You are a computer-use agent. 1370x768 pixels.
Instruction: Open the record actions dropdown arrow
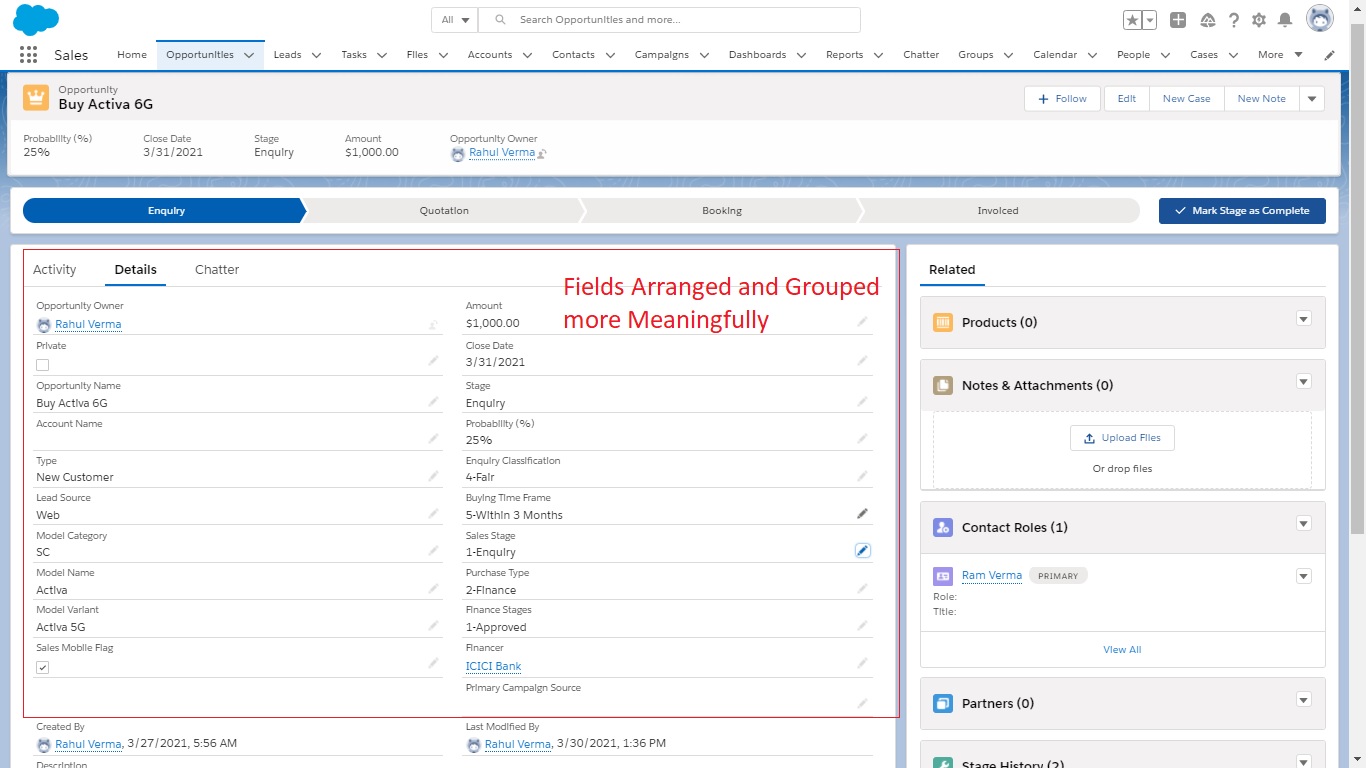1312,99
